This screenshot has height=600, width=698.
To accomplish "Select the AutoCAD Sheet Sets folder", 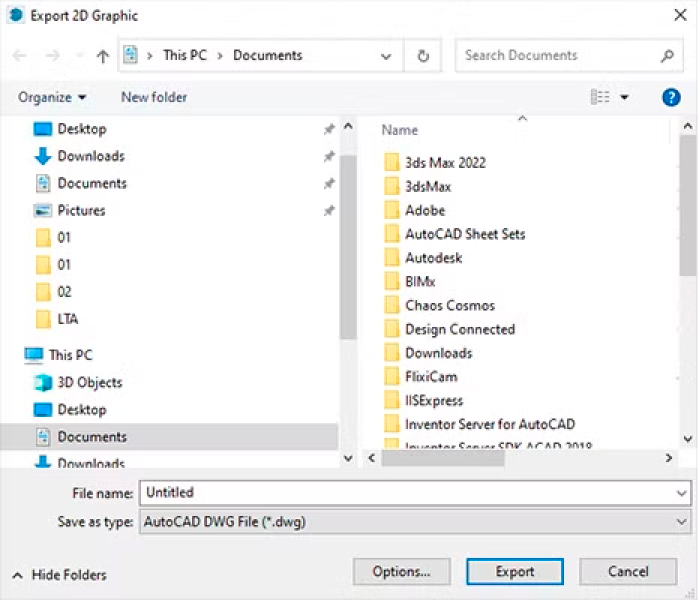I will [x=454, y=234].
